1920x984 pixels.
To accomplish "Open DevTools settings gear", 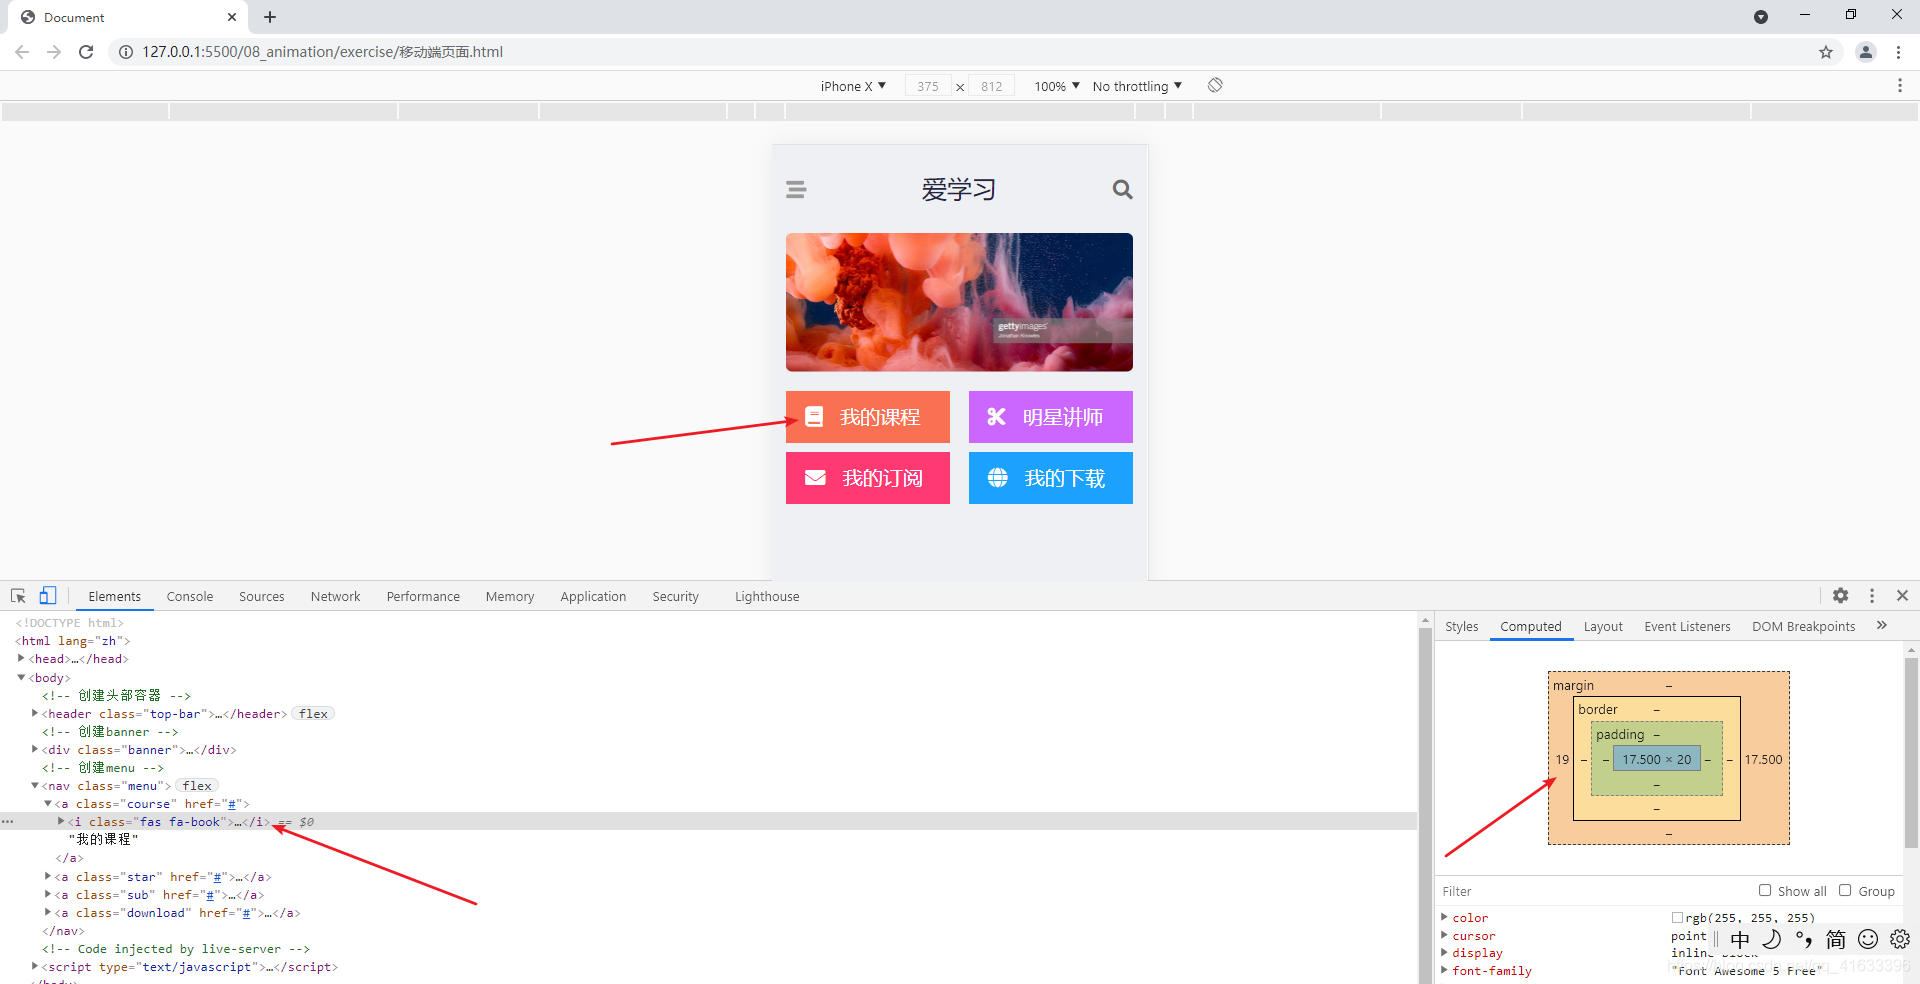I will pos(1840,596).
